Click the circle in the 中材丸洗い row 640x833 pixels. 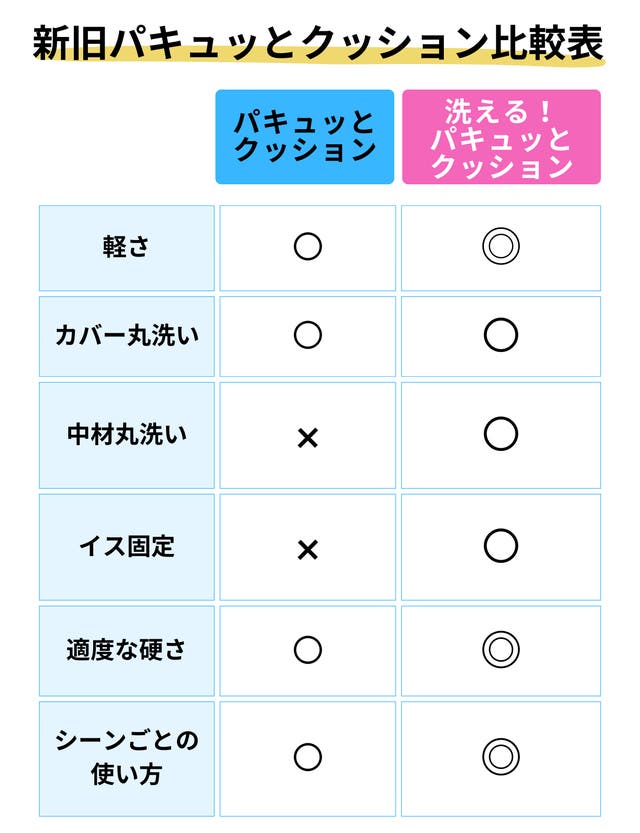[500, 434]
